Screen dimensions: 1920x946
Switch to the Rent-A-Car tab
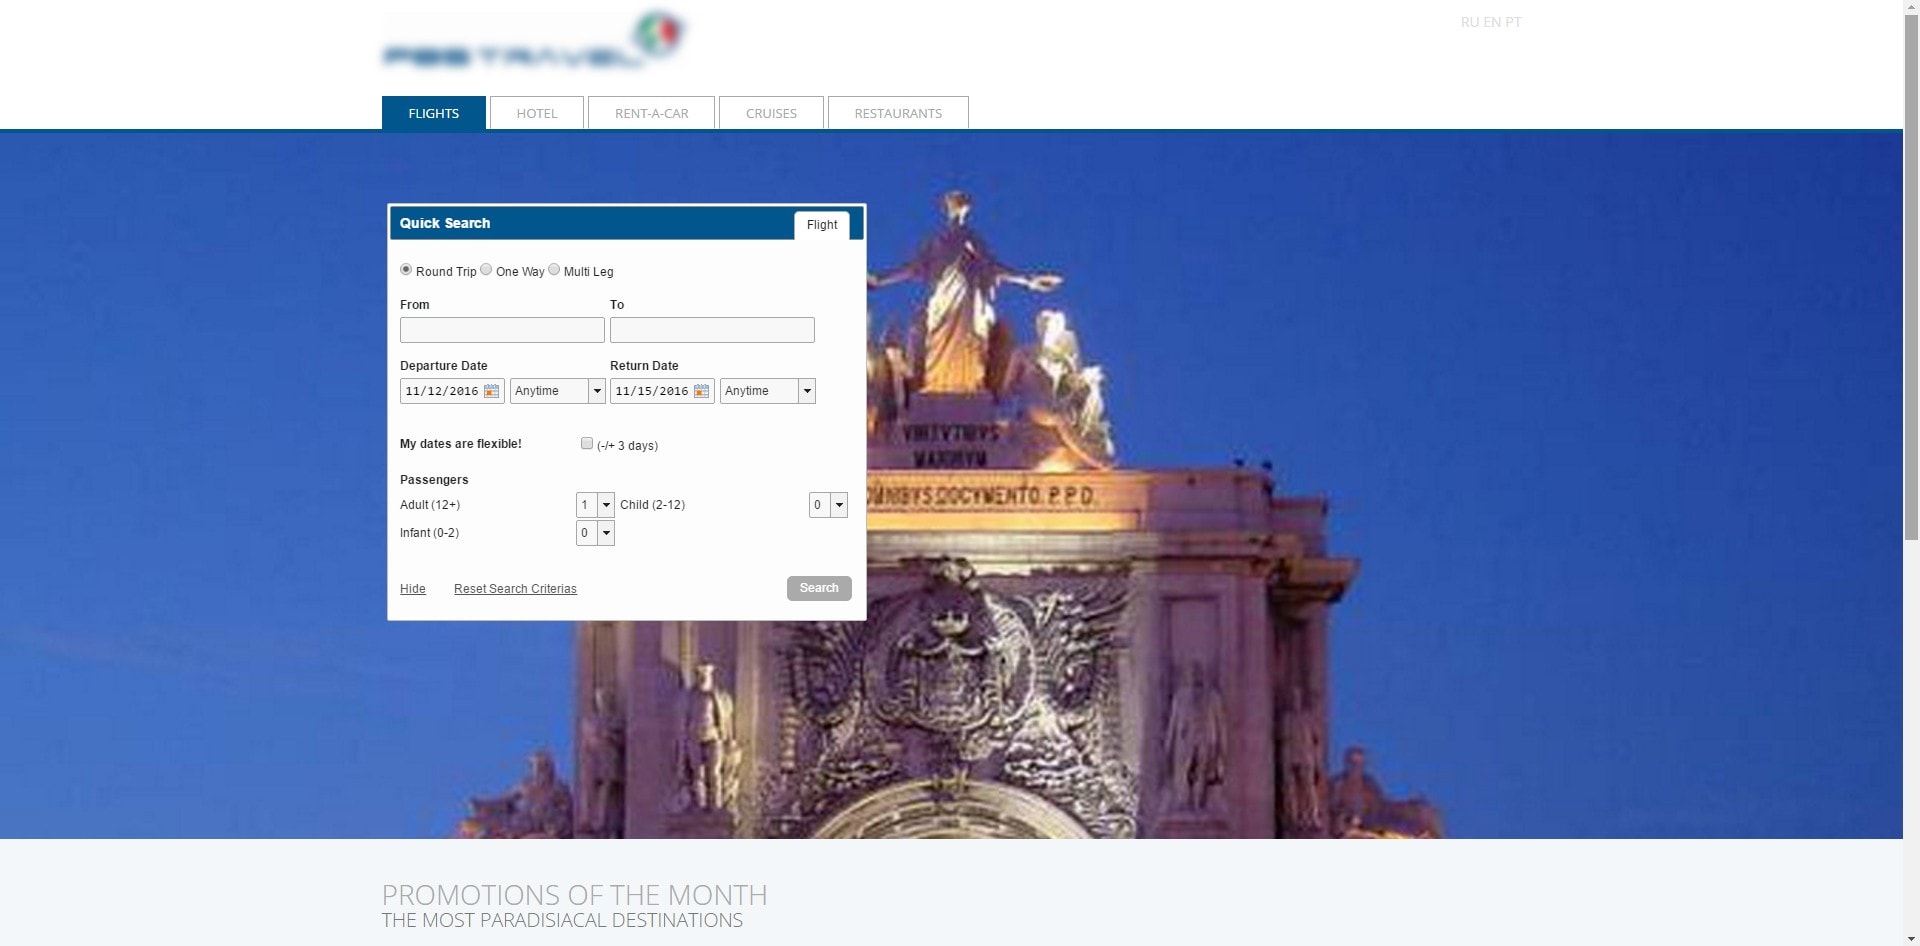(x=652, y=113)
